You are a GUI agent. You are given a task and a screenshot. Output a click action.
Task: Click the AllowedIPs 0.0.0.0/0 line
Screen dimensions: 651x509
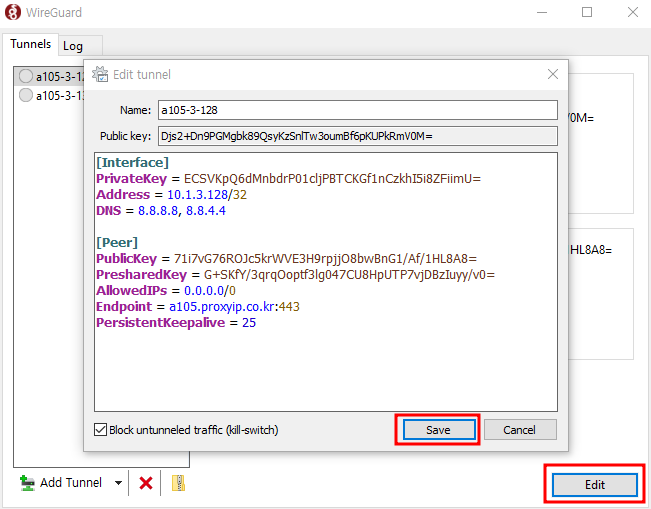coord(166,291)
